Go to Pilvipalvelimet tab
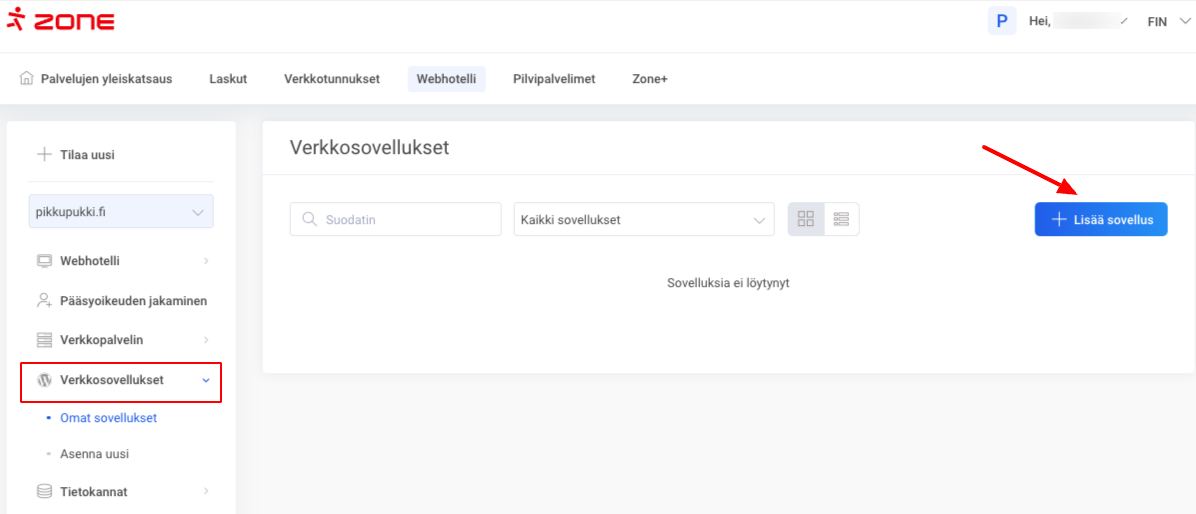1196x514 pixels. click(554, 79)
